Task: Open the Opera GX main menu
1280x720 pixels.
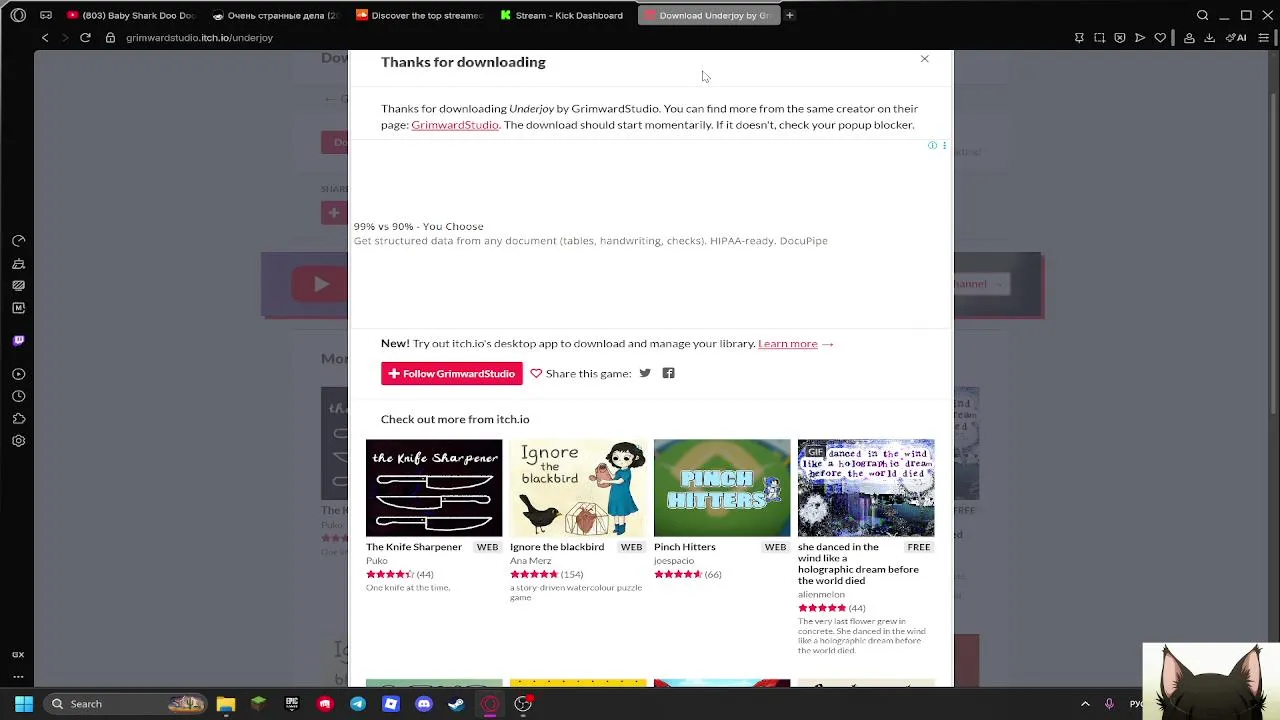Action: (x=18, y=15)
